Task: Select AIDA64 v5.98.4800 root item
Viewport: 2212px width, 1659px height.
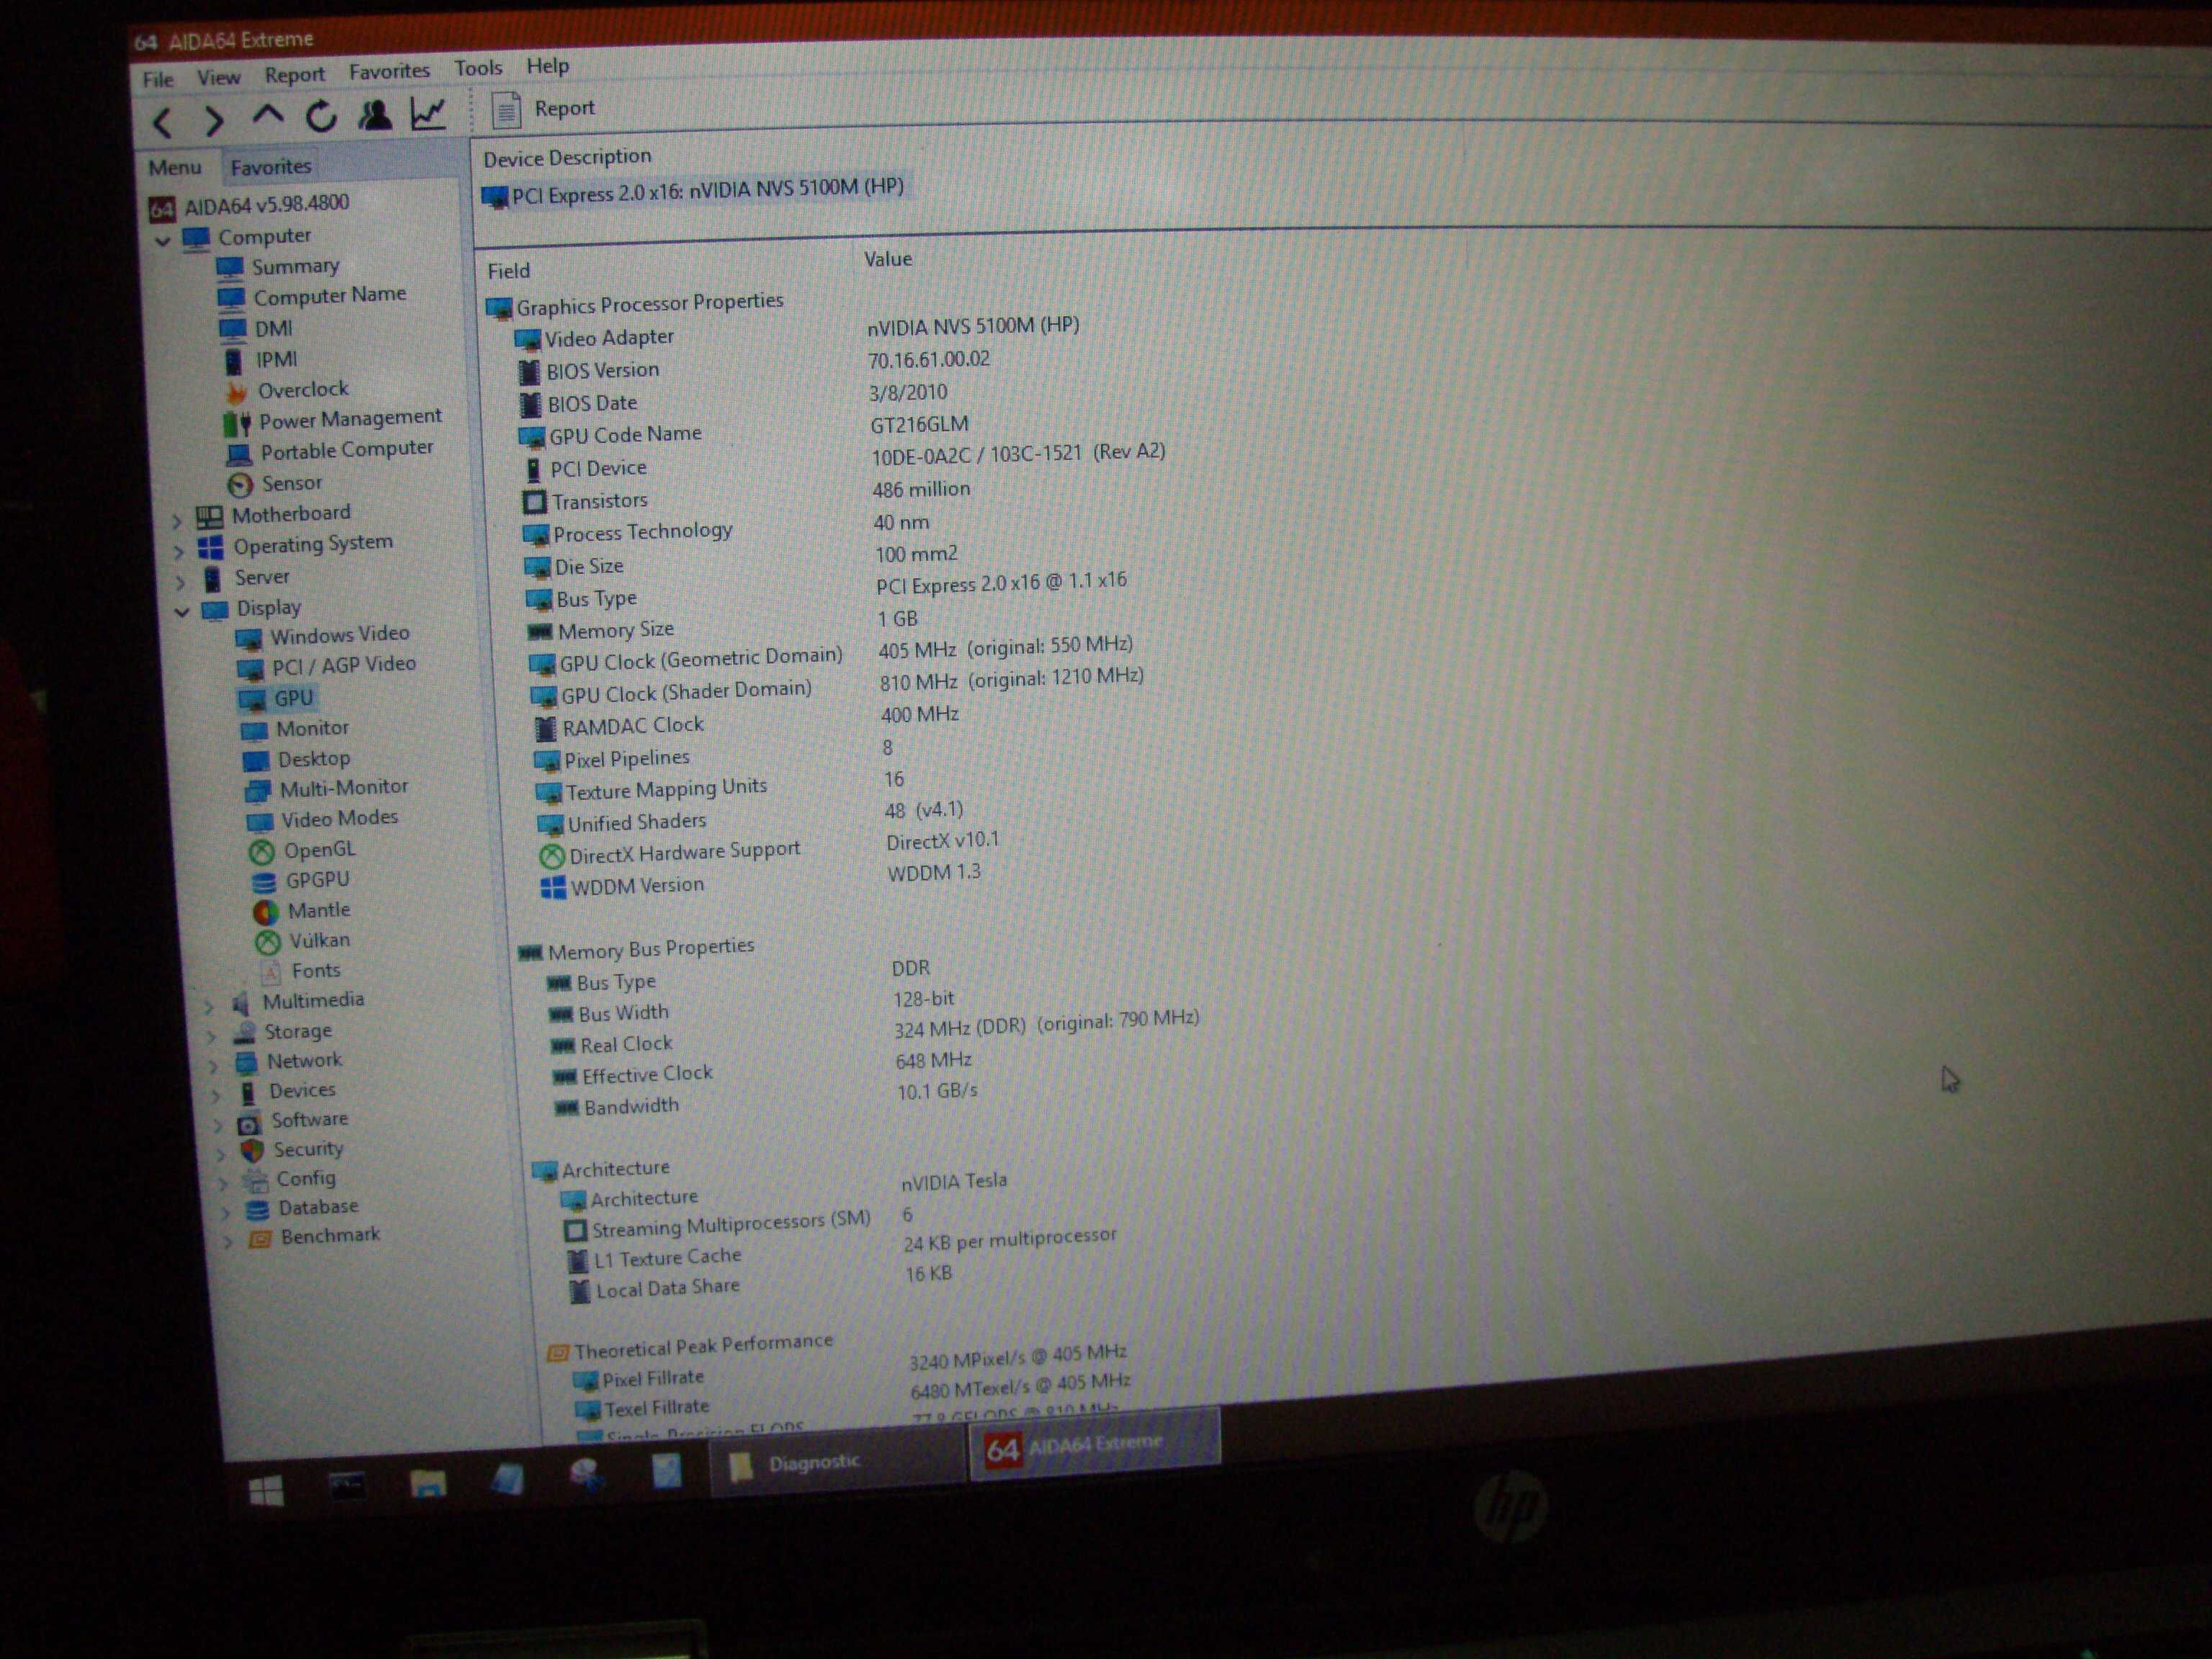Action: pyautogui.click(x=250, y=205)
